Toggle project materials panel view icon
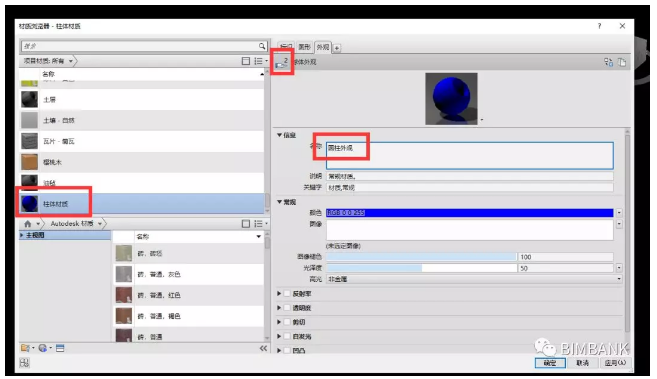Viewport: 657px width, 379px height. [x=246, y=61]
